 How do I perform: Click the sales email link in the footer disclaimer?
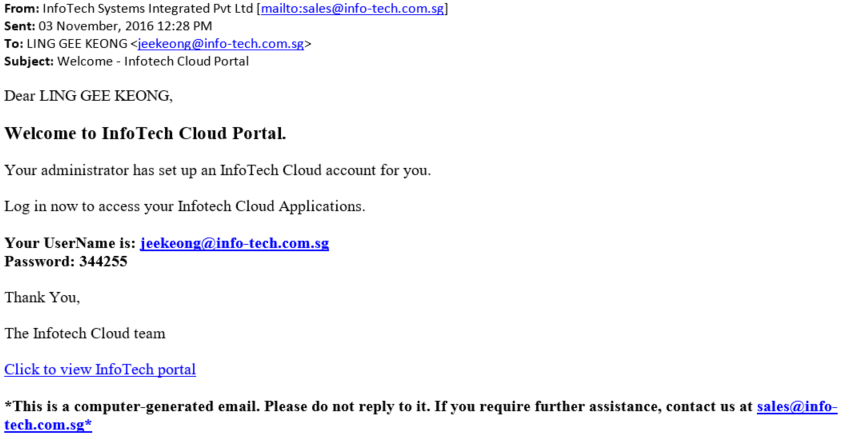click(796, 407)
